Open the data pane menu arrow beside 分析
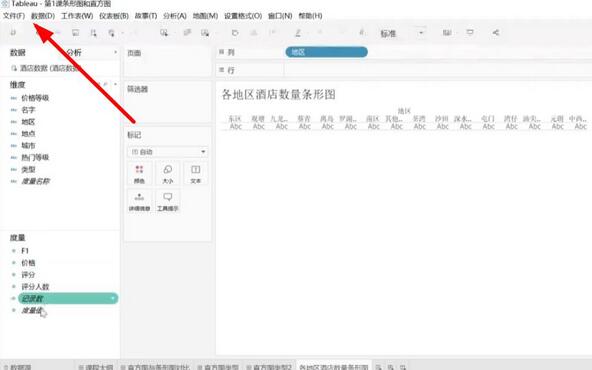Screen dimensions: 592x370 pyautogui.click(x=115, y=52)
